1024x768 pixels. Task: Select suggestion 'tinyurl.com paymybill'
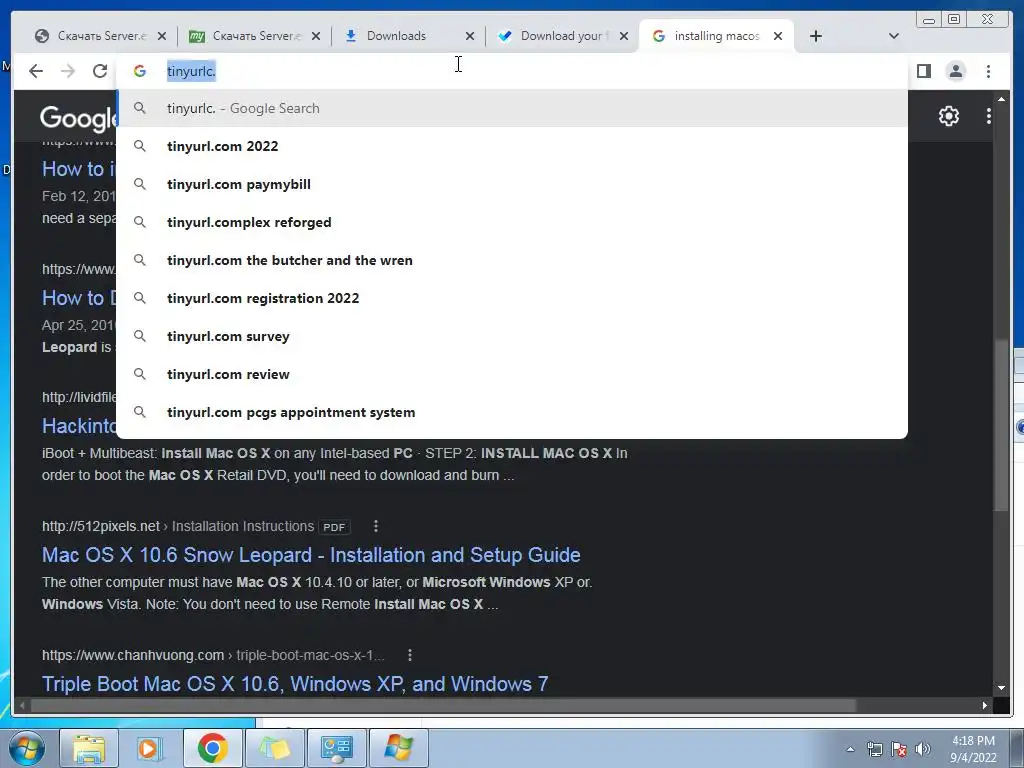tap(512, 184)
